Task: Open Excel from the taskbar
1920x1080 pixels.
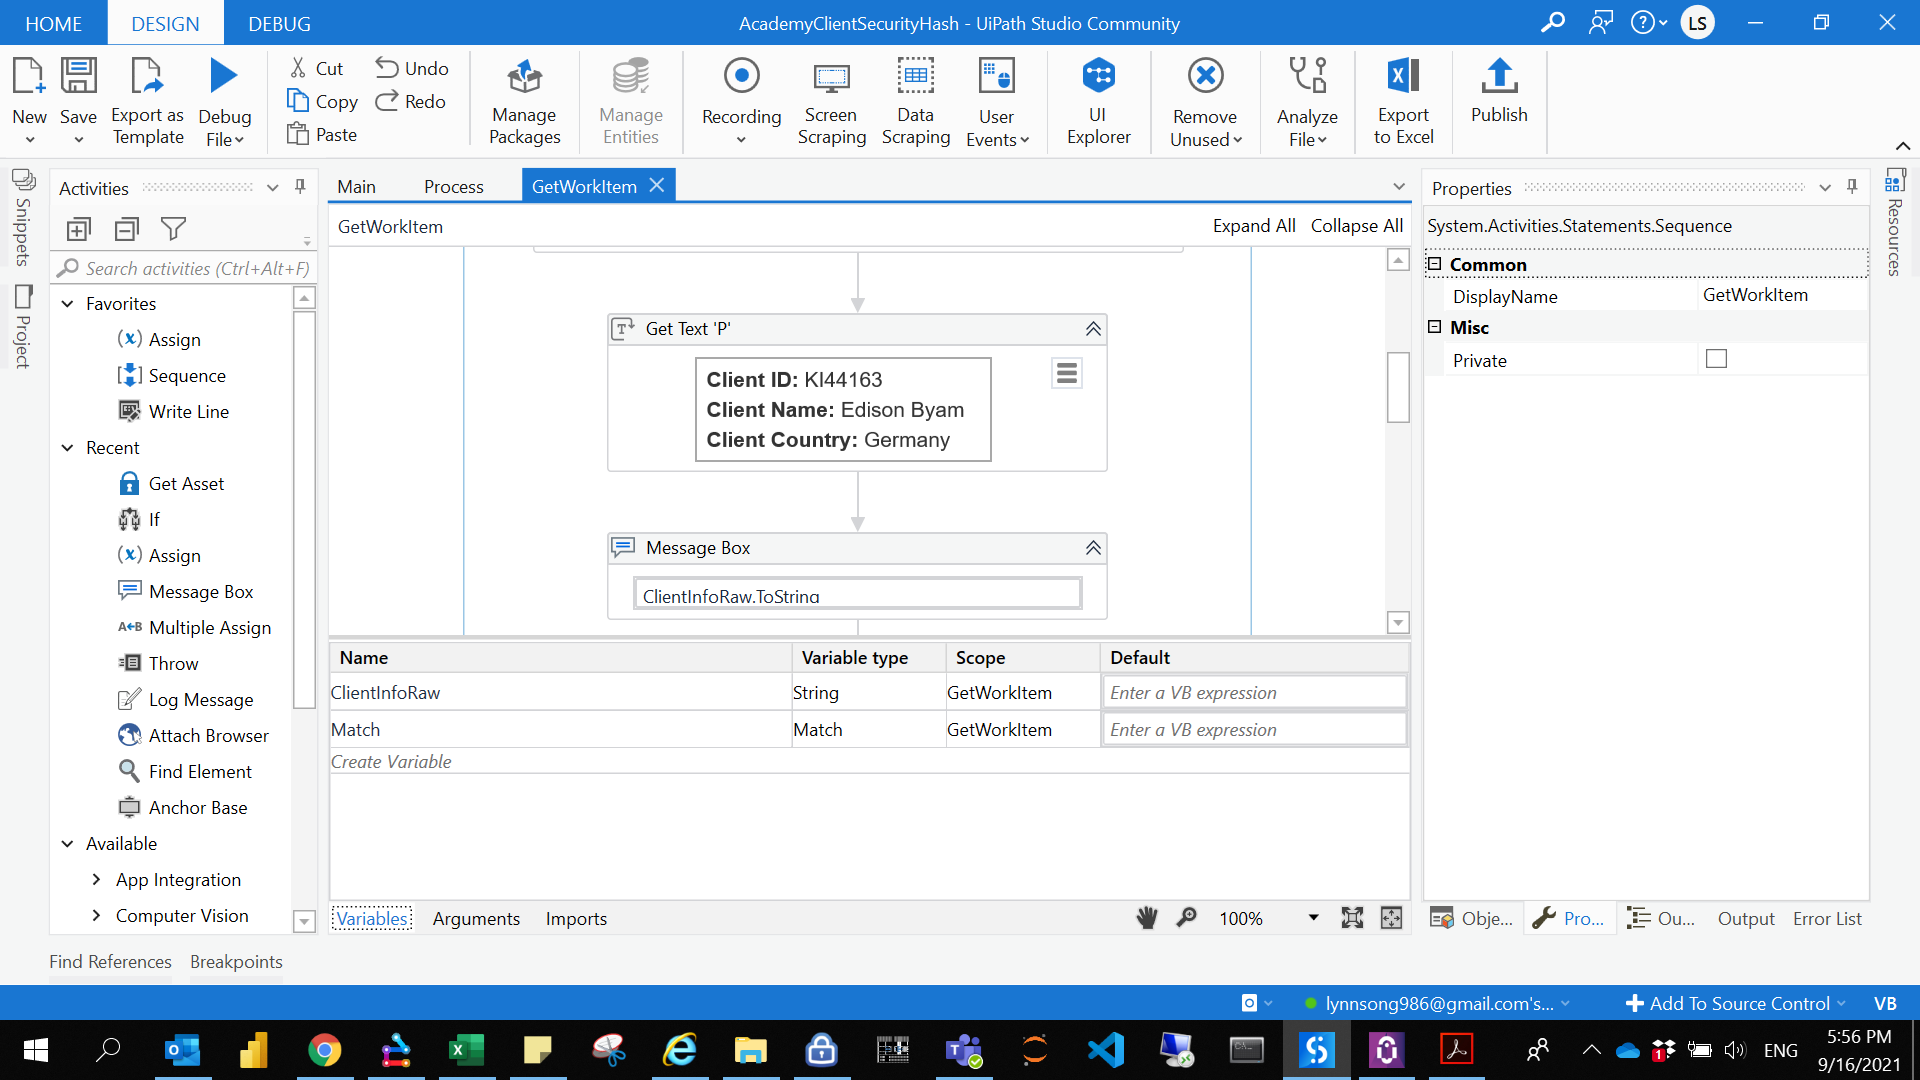Action: (x=466, y=1050)
